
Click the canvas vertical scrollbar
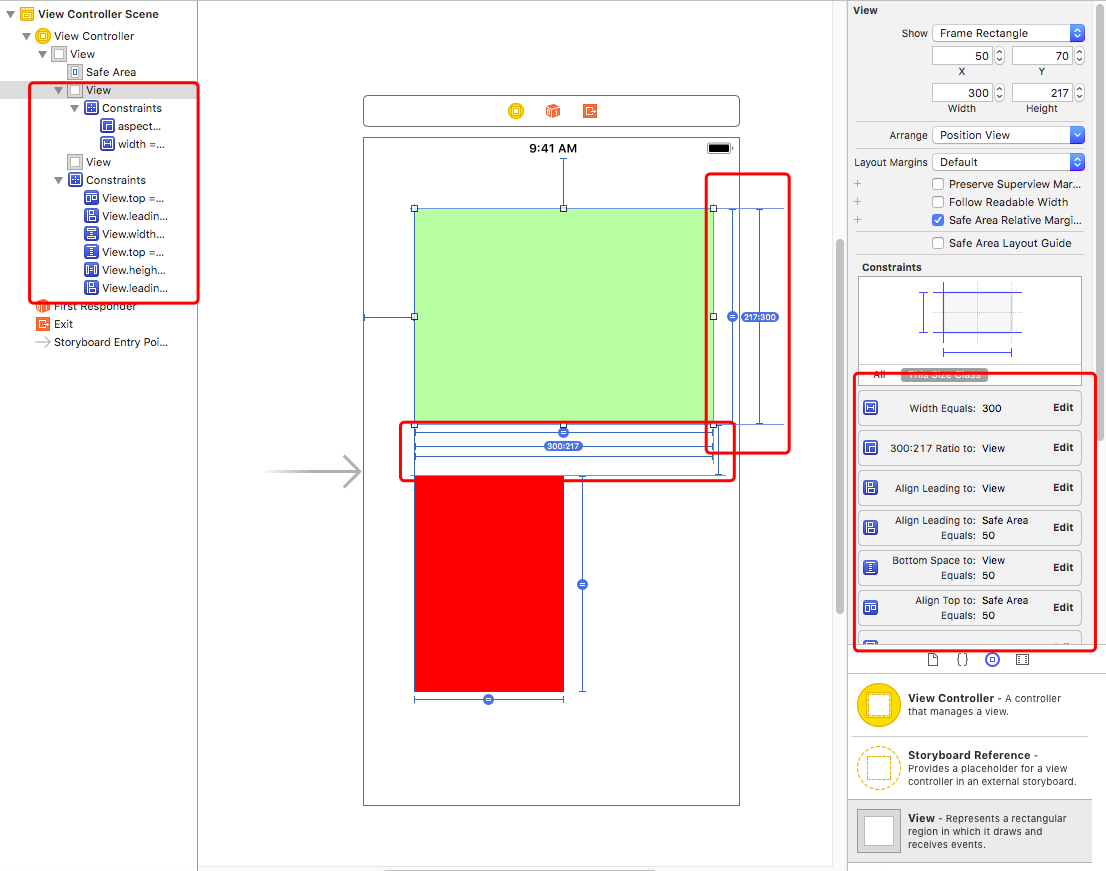[x=839, y=427]
